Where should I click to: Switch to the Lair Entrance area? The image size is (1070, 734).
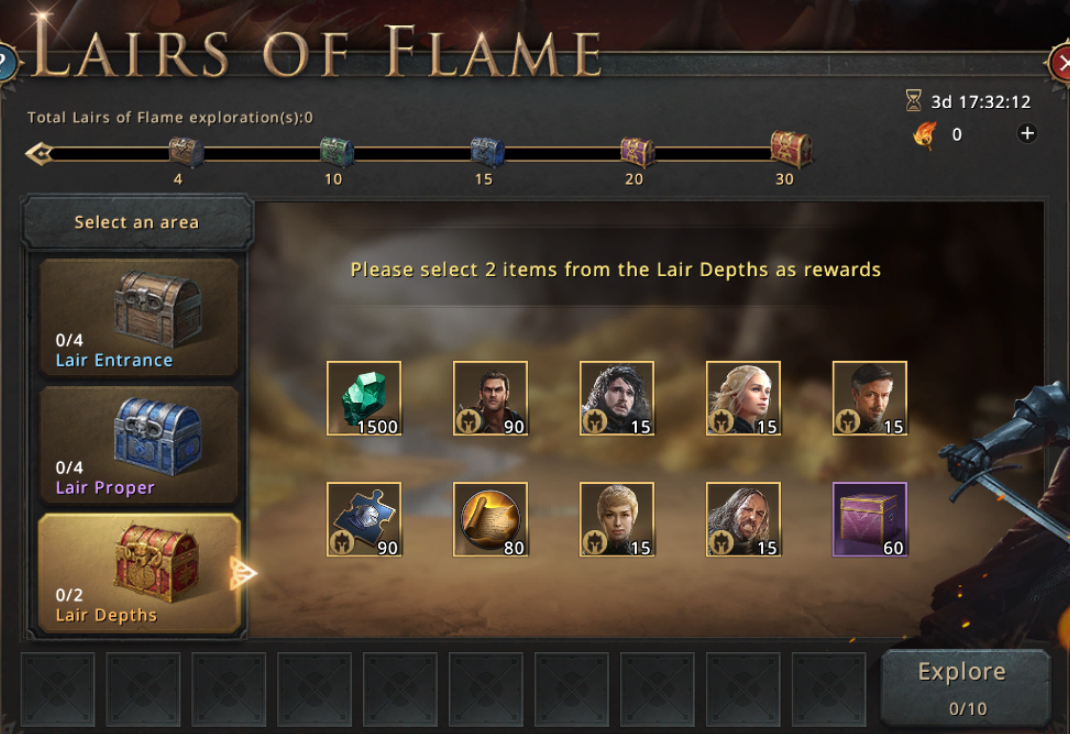click(x=139, y=317)
